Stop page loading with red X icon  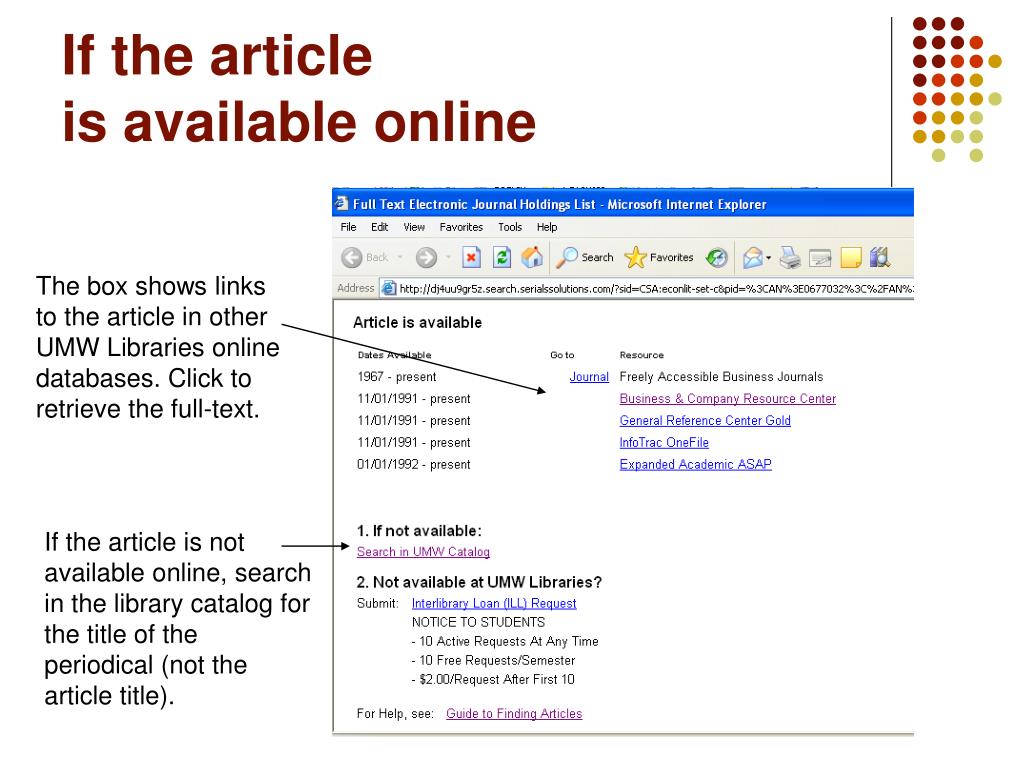[x=471, y=257]
